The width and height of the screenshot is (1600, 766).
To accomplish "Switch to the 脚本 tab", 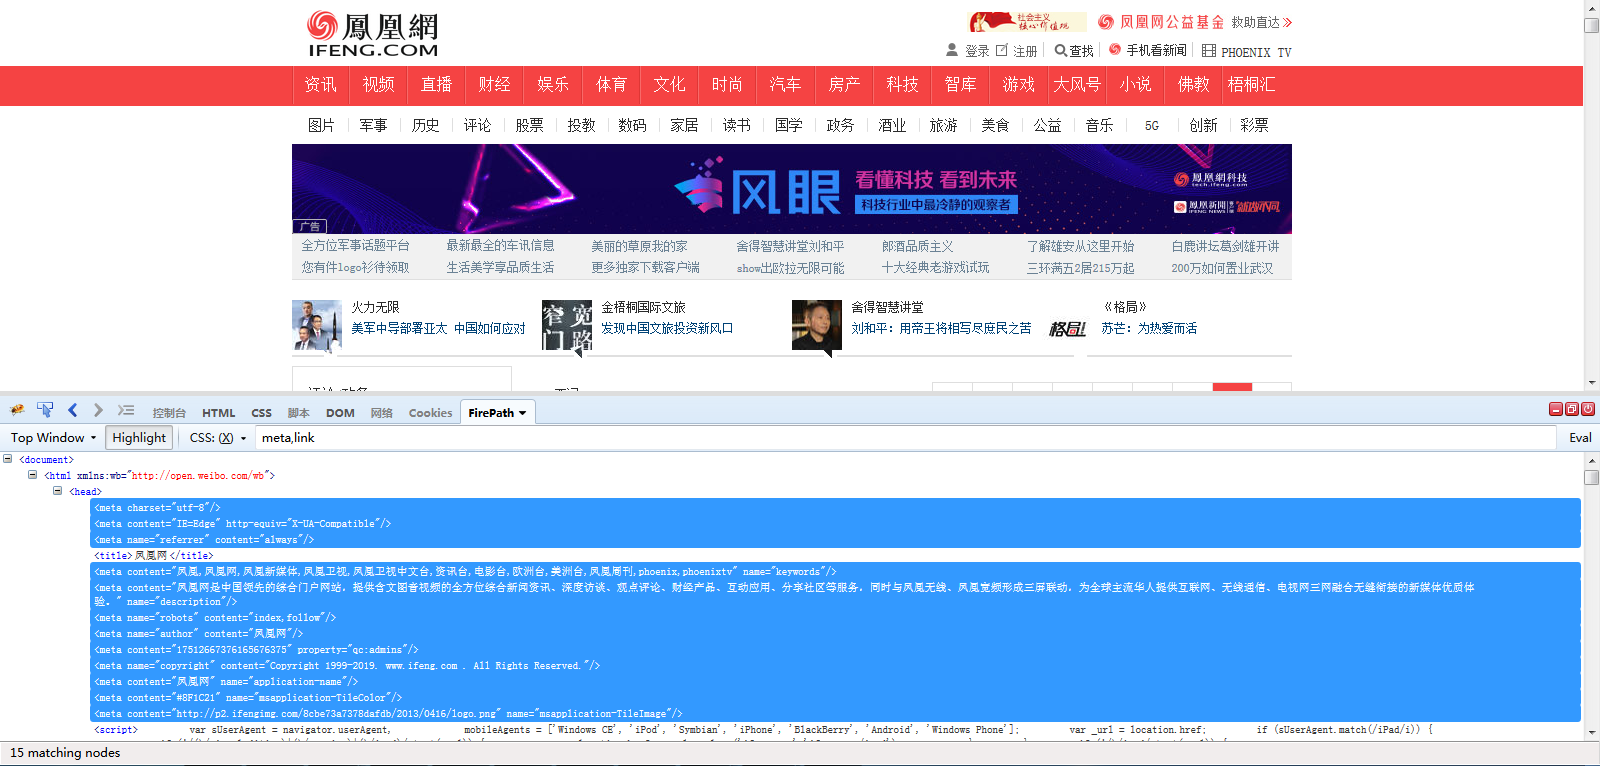I will point(299,413).
